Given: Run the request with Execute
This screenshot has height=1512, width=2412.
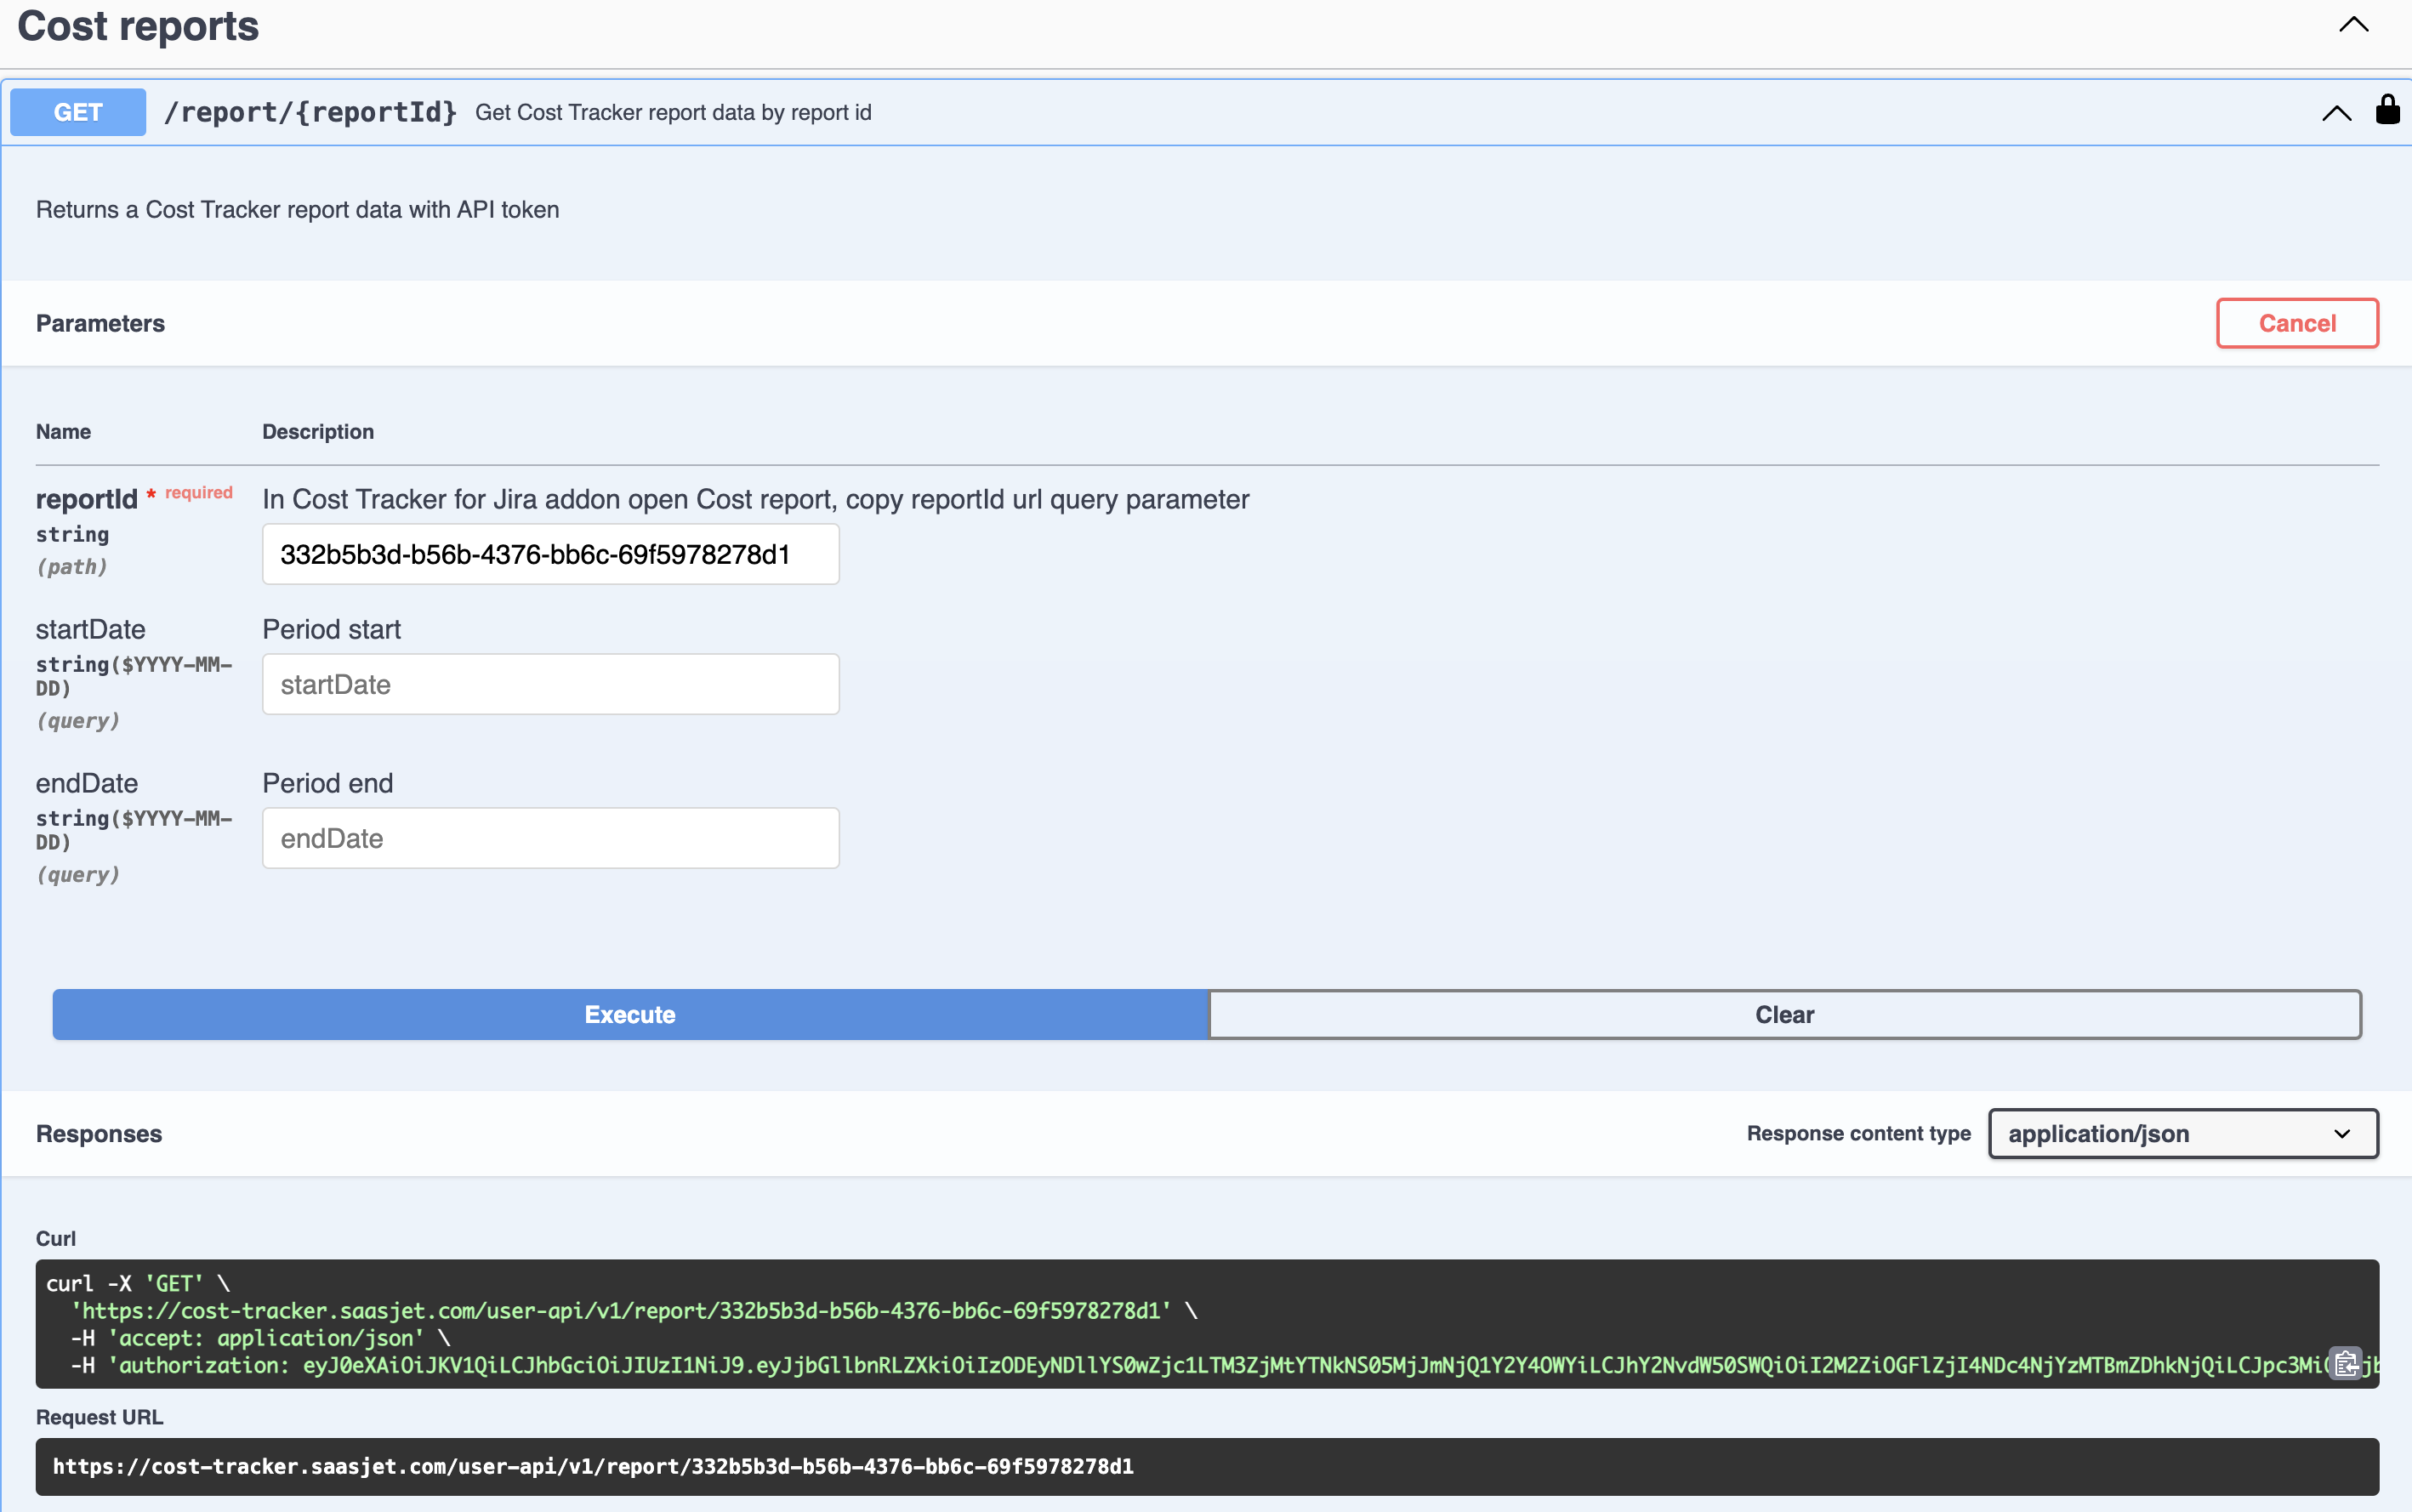Looking at the screenshot, I should [630, 1014].
